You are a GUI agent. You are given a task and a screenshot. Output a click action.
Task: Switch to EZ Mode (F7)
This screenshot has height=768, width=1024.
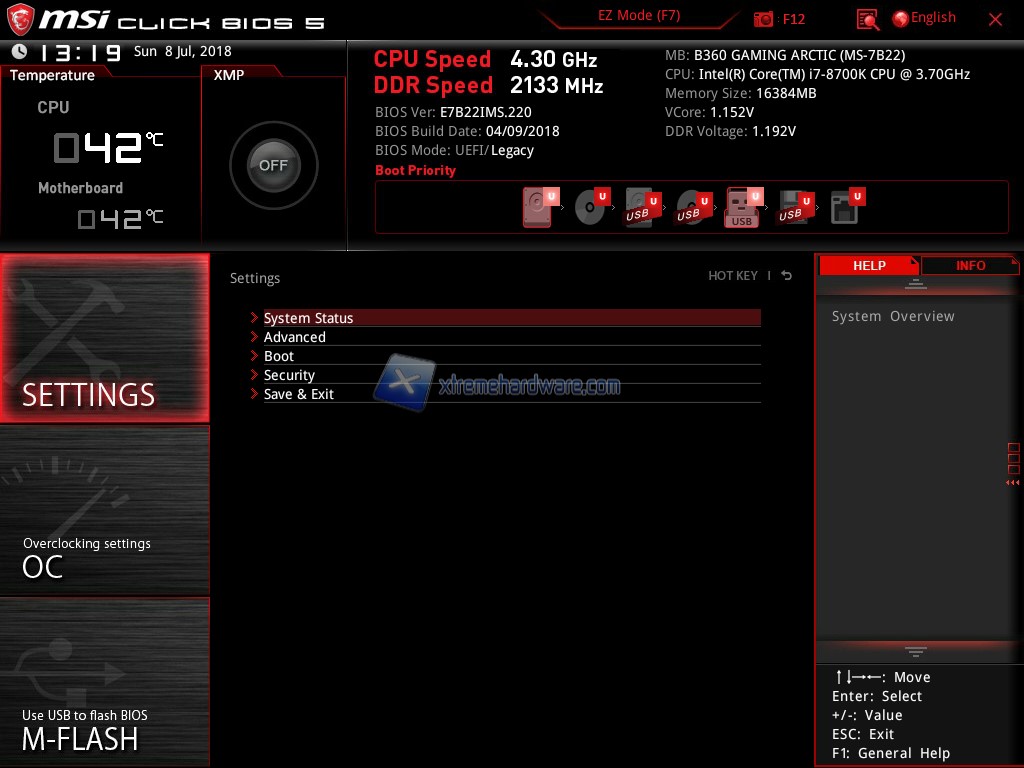tap(639, 16)
